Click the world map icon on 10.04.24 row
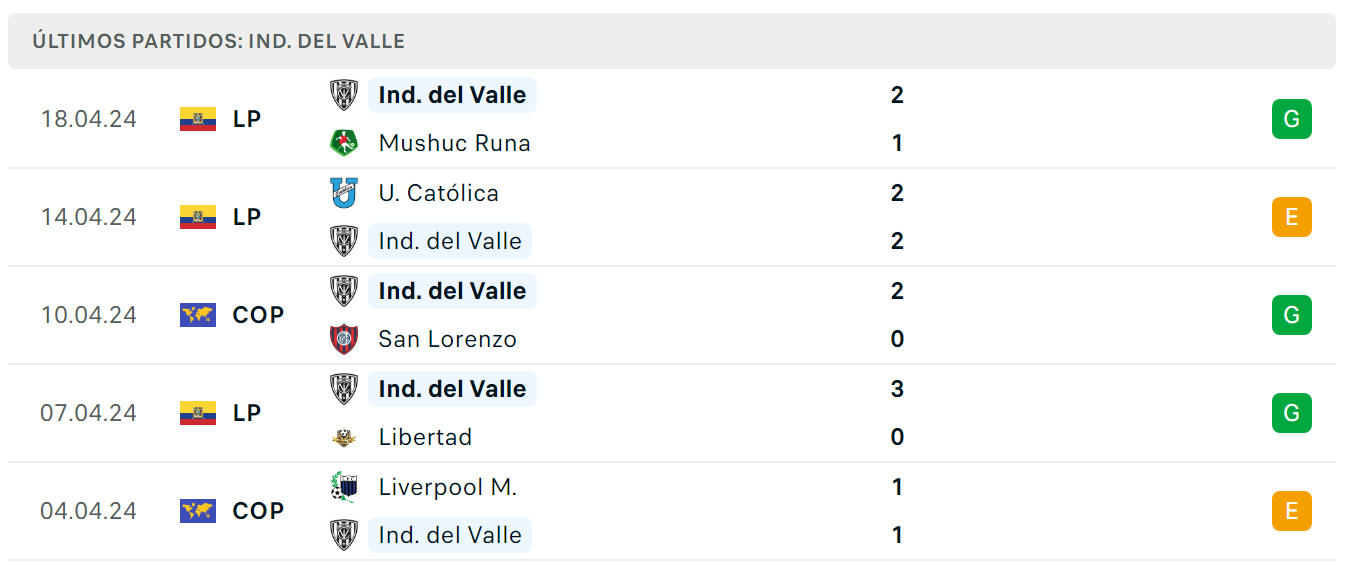 198,315
